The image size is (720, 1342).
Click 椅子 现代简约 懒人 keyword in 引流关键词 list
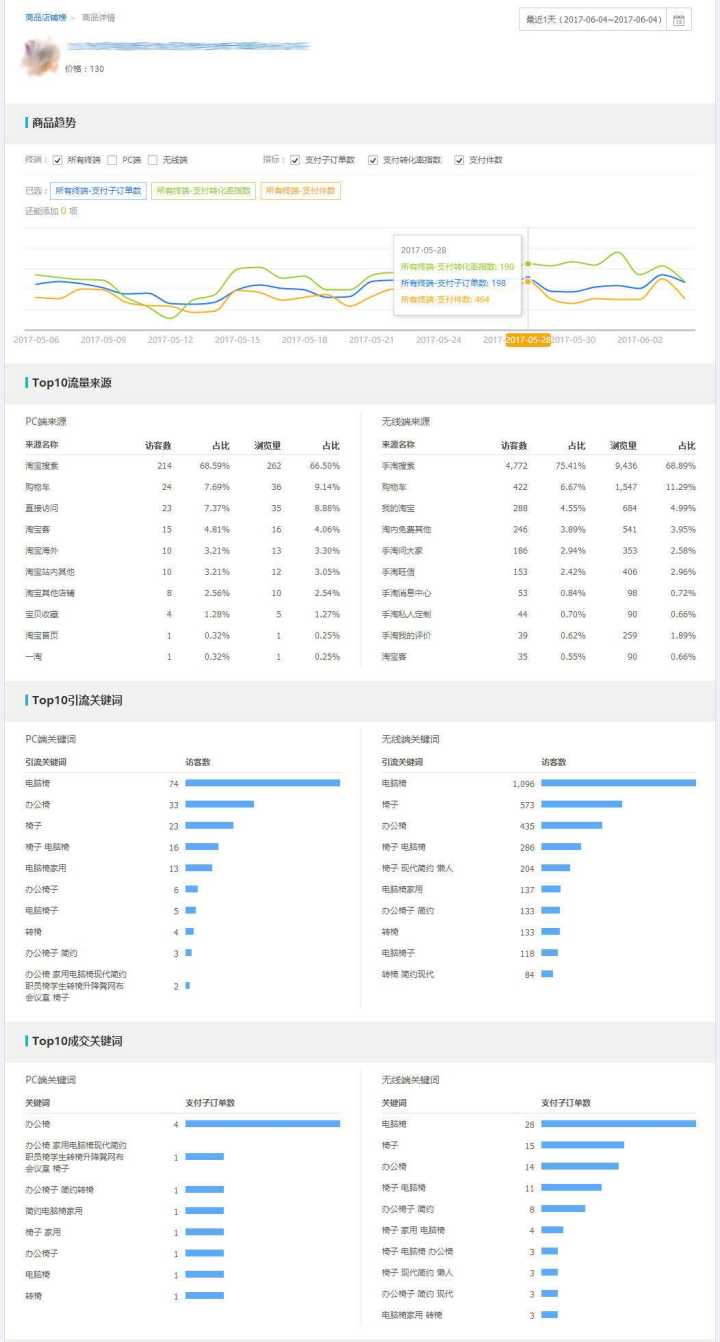(x=417, y=868)
